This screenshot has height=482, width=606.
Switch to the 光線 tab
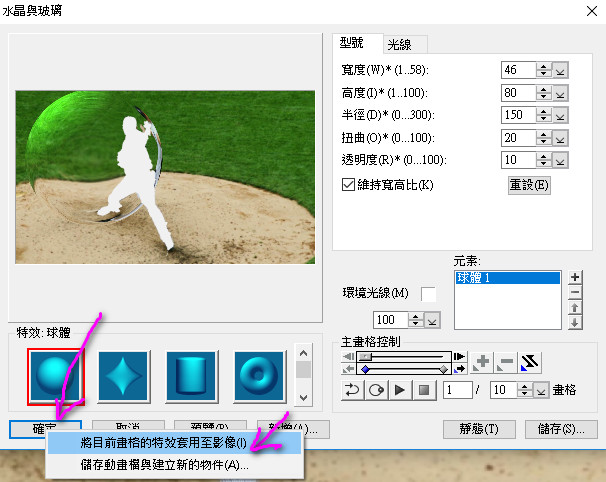405,44
